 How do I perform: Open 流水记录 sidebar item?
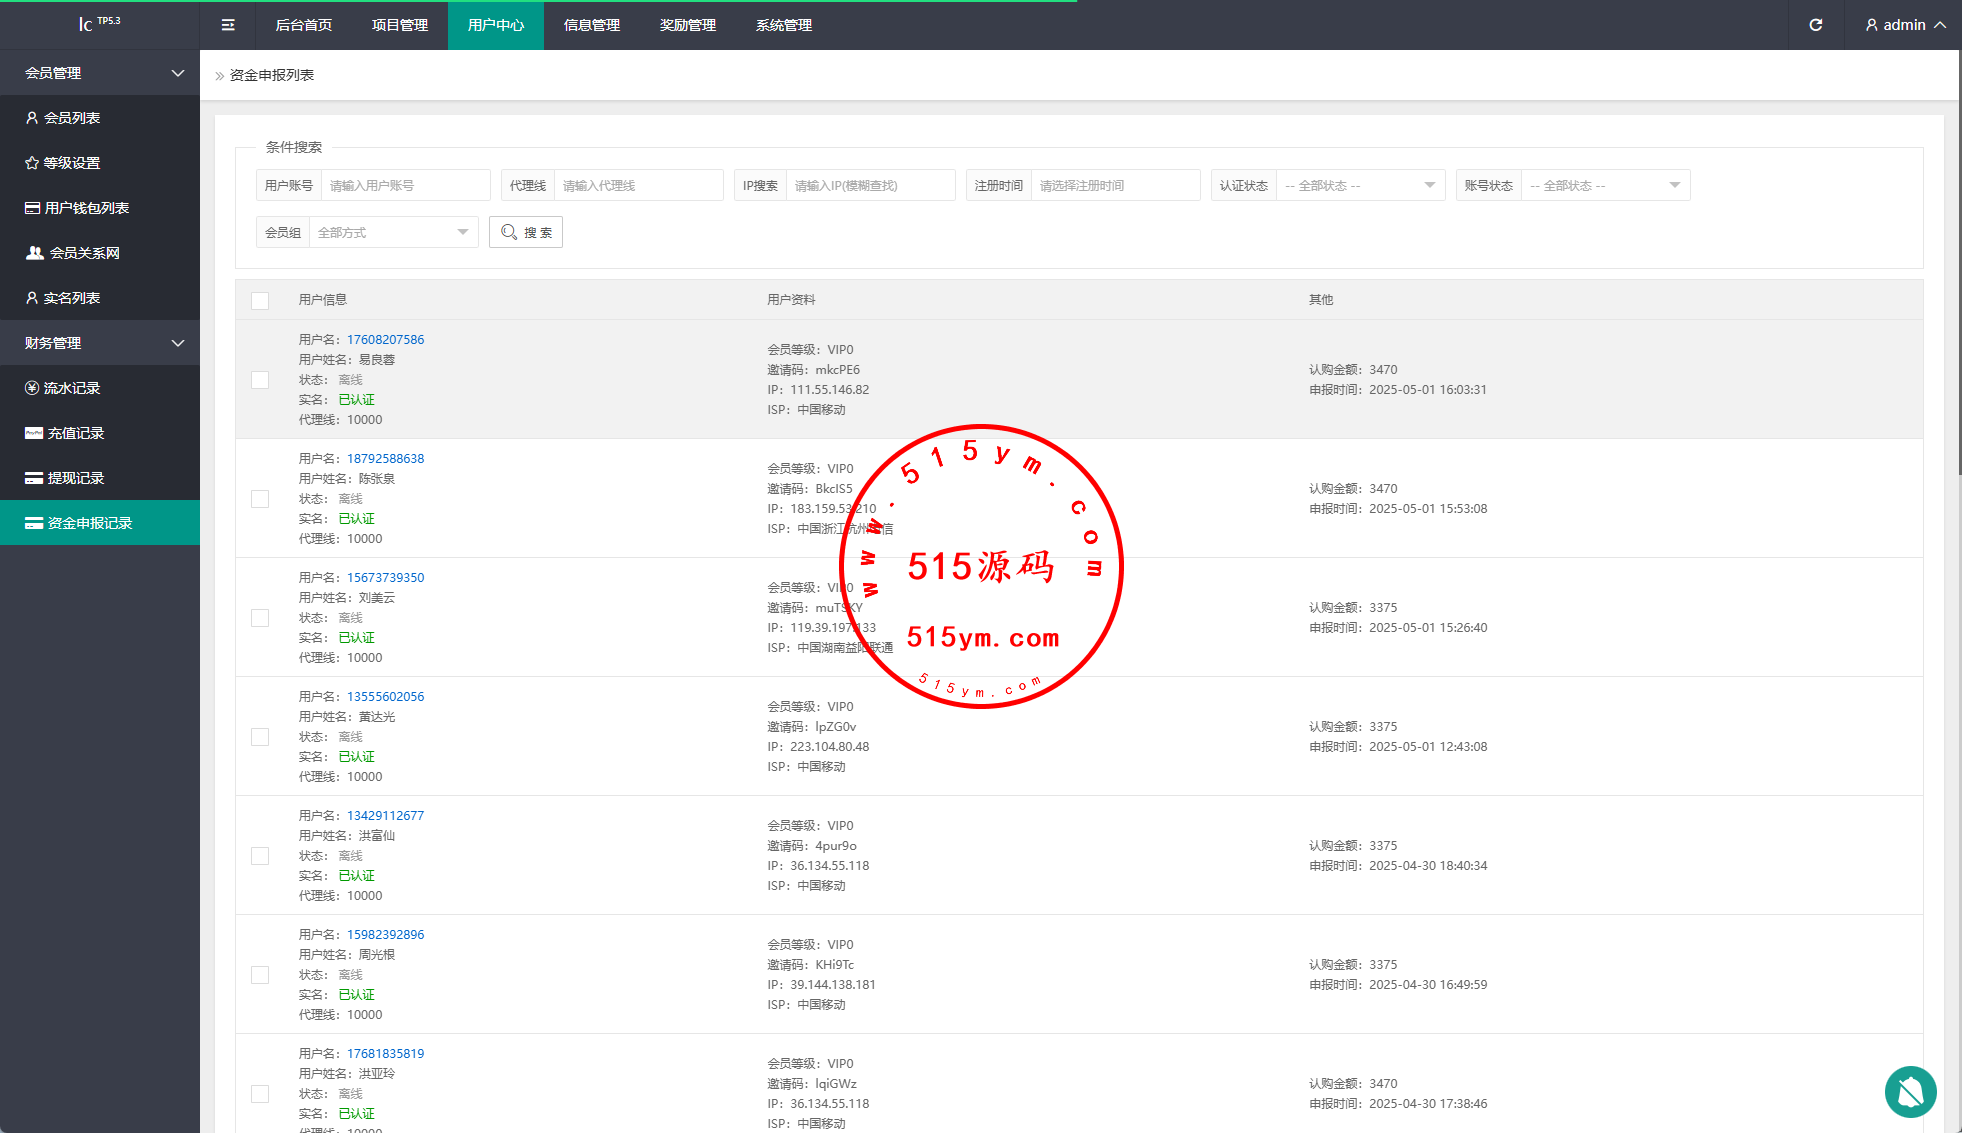point(71,388)
